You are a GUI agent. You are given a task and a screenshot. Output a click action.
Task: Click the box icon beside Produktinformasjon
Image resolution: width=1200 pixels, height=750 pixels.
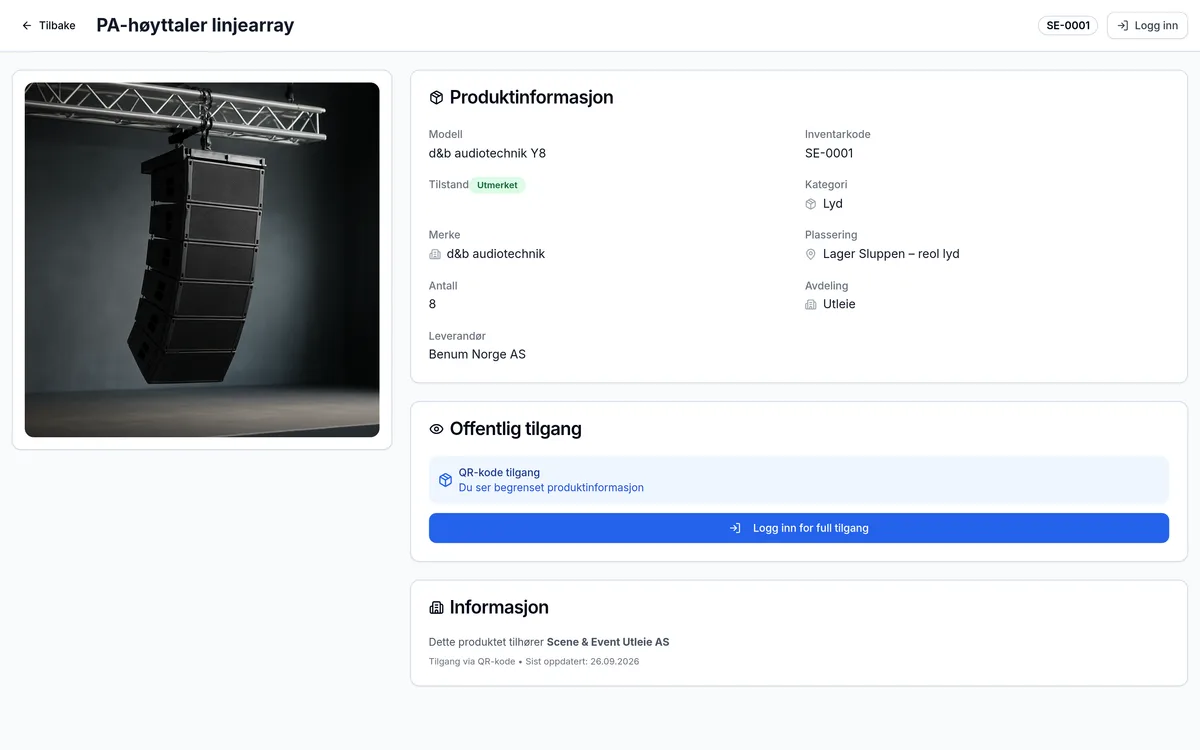point(436,98)
